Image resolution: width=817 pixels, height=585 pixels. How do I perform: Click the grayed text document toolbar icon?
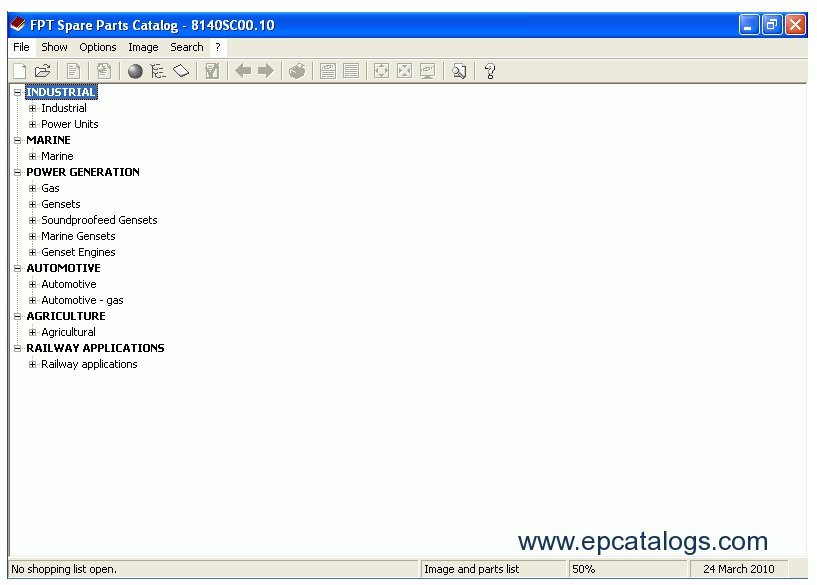tap(73, 71)
